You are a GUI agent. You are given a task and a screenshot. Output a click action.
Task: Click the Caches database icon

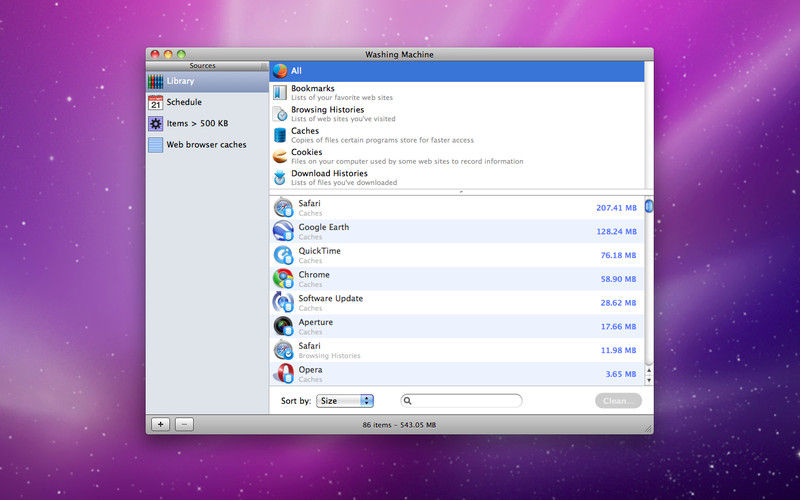tap(280, 135)
